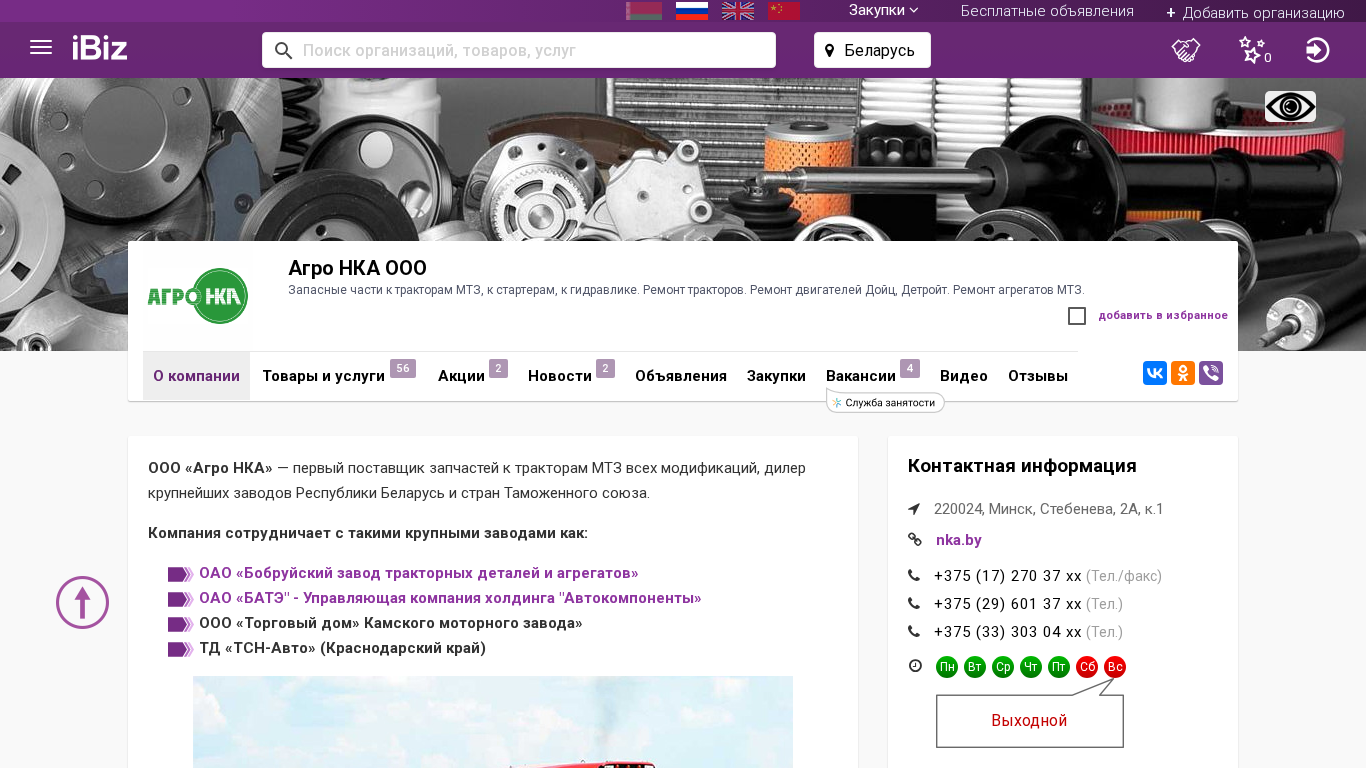Select Monday (Пн) schedule circle

click(x=947, y=667)
